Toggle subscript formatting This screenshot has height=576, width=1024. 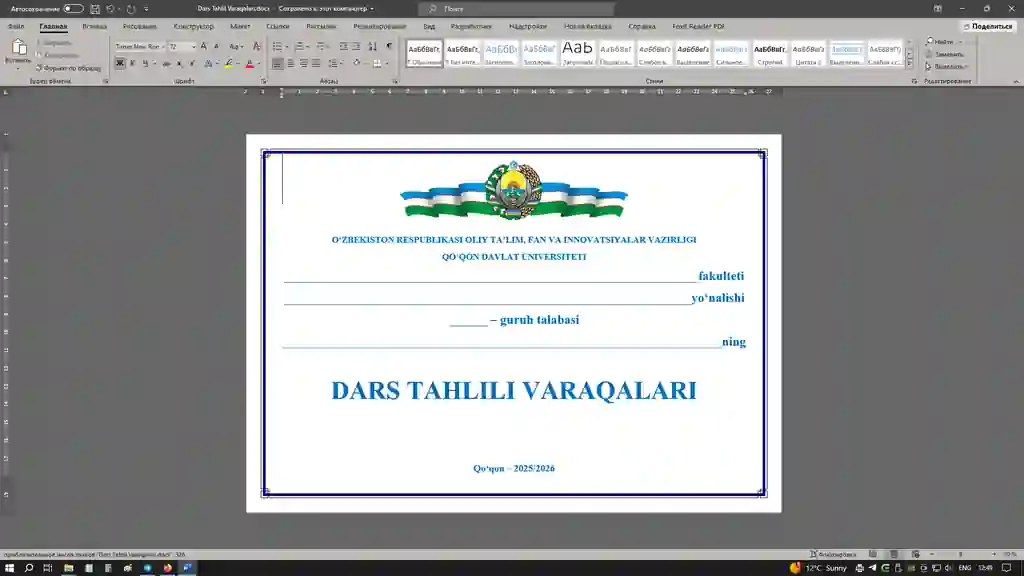180,63
